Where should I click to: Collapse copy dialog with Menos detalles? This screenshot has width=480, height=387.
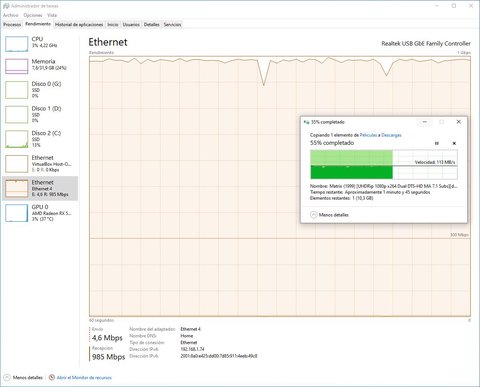coord(329,215)
